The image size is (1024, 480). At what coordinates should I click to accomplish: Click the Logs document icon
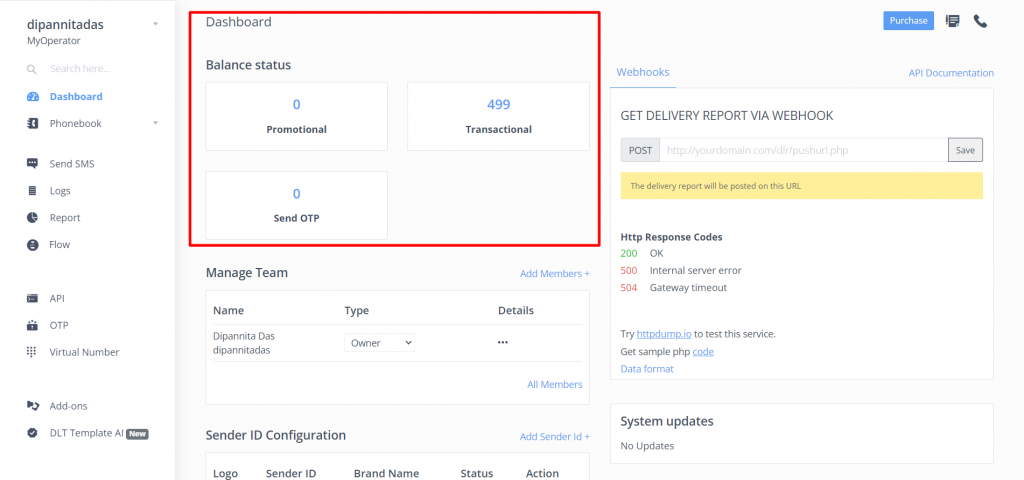click(33, 191)
